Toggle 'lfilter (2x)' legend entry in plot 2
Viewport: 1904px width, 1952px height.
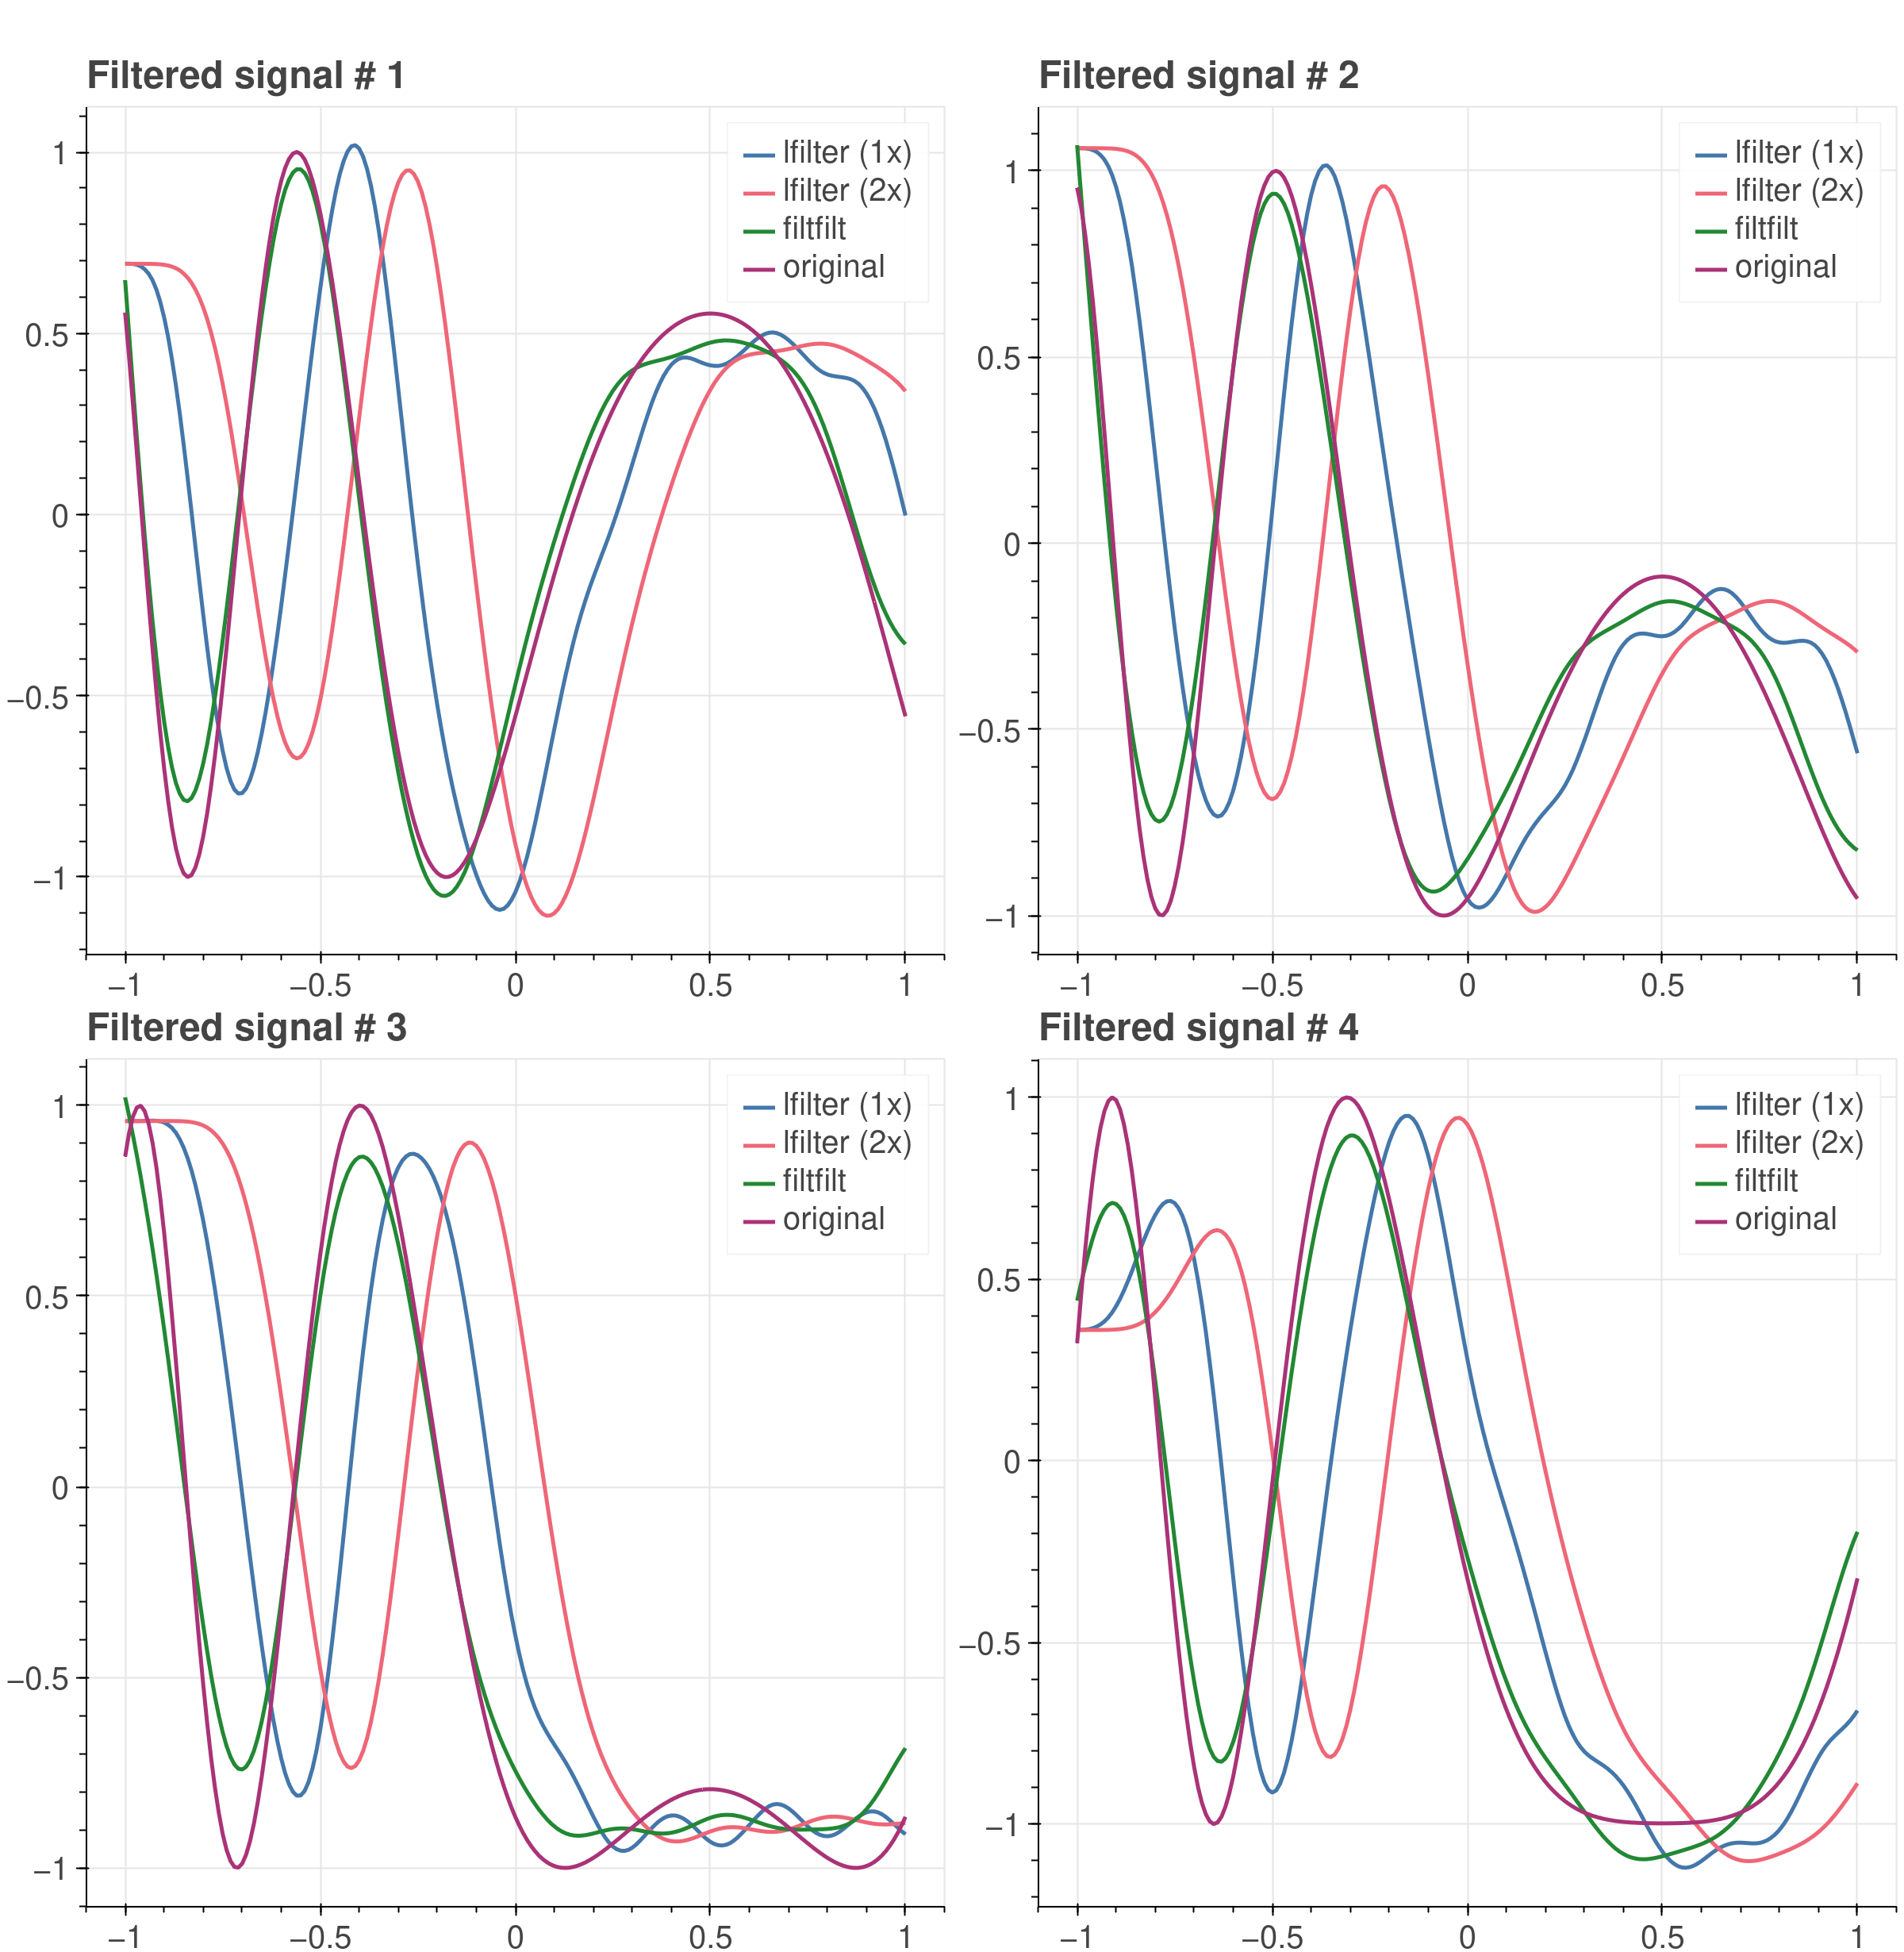pyautogui.click(x=1780, y=192)
